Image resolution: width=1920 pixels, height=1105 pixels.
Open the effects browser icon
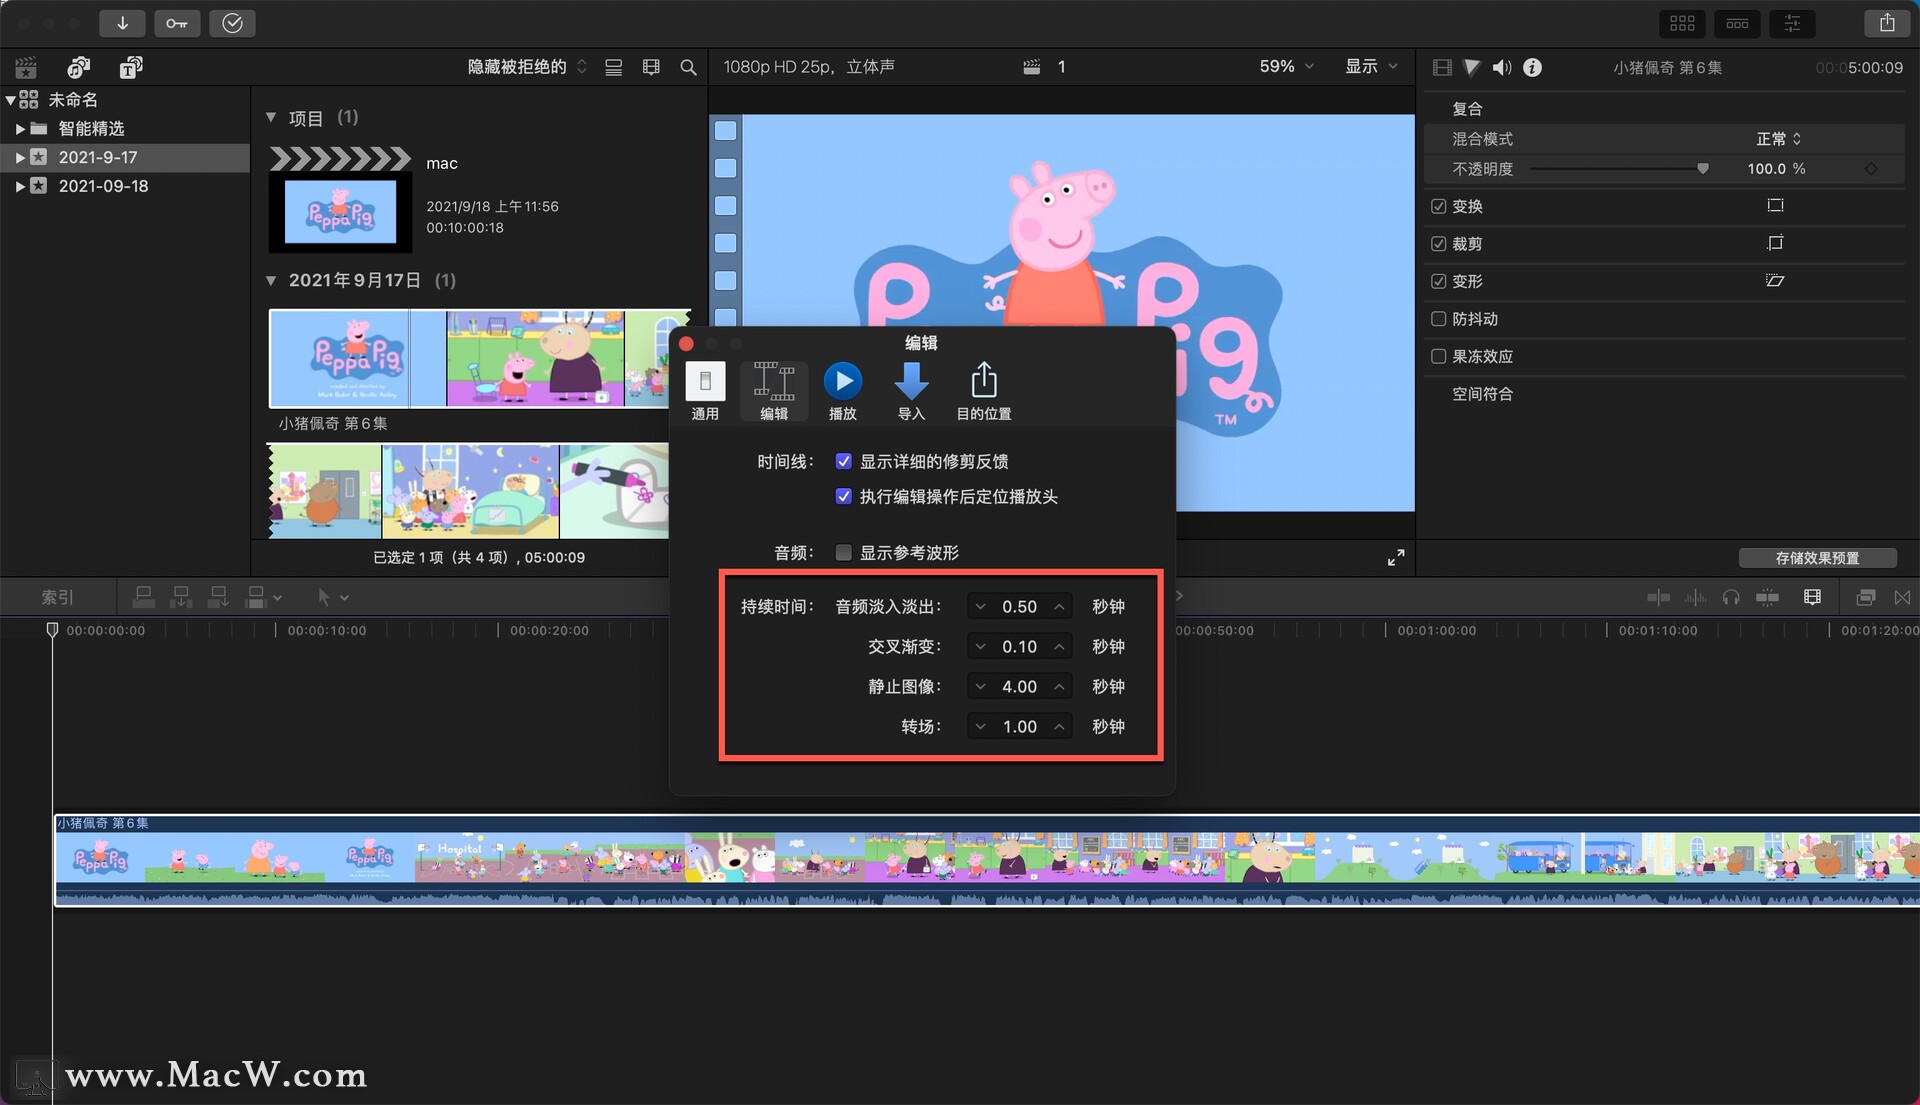tap(1865, 597)
